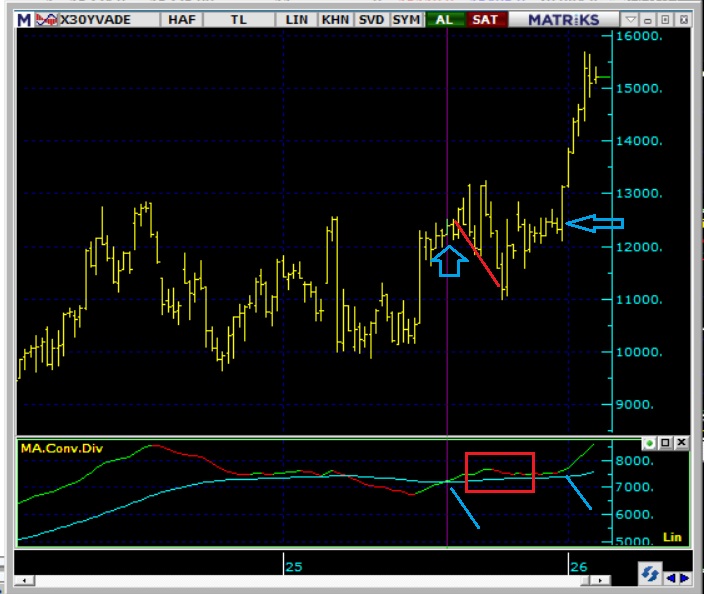Close the MA.Conv.Div indicator panel
This screenshot has width=704, height=594.
point(681,443)
